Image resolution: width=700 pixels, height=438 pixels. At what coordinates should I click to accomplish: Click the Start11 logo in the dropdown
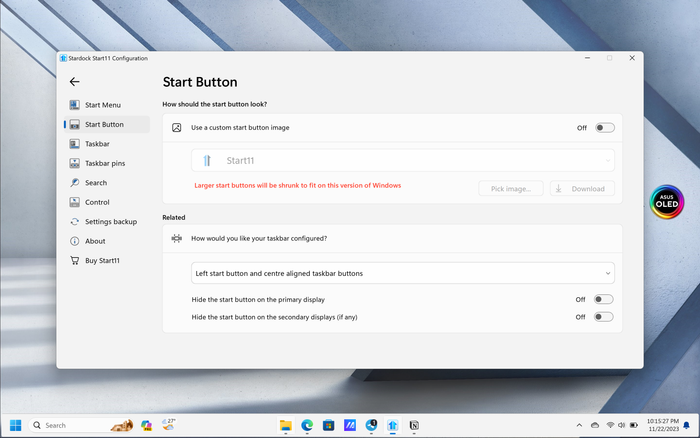[207, 160]
